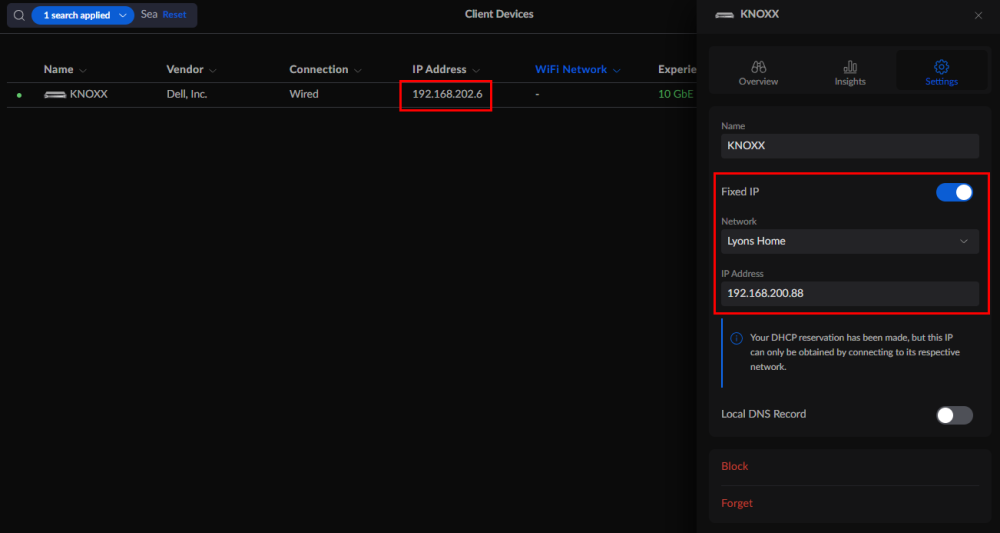Enable the Local DNS Record toggle
This screenshot has height=533, width=1000.
954,415
